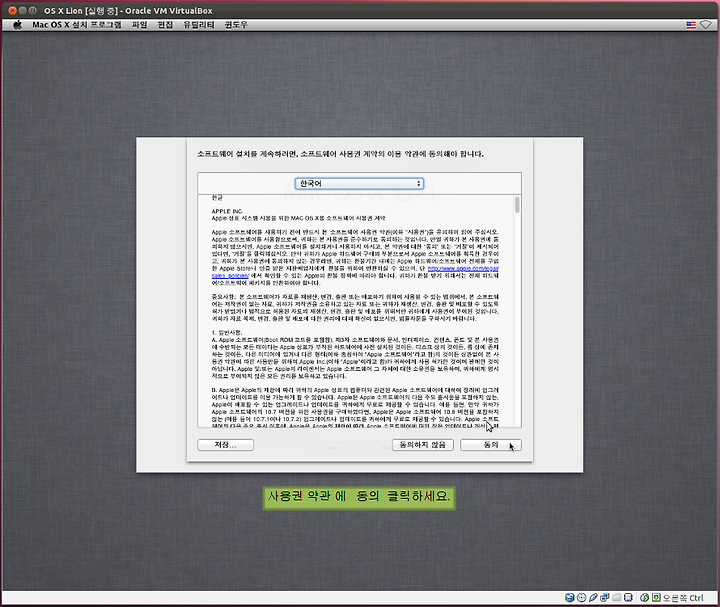Viewport: 720px width, 607px height.
Task: Click the US flag input source icon
Action: [x=691, y=25]
